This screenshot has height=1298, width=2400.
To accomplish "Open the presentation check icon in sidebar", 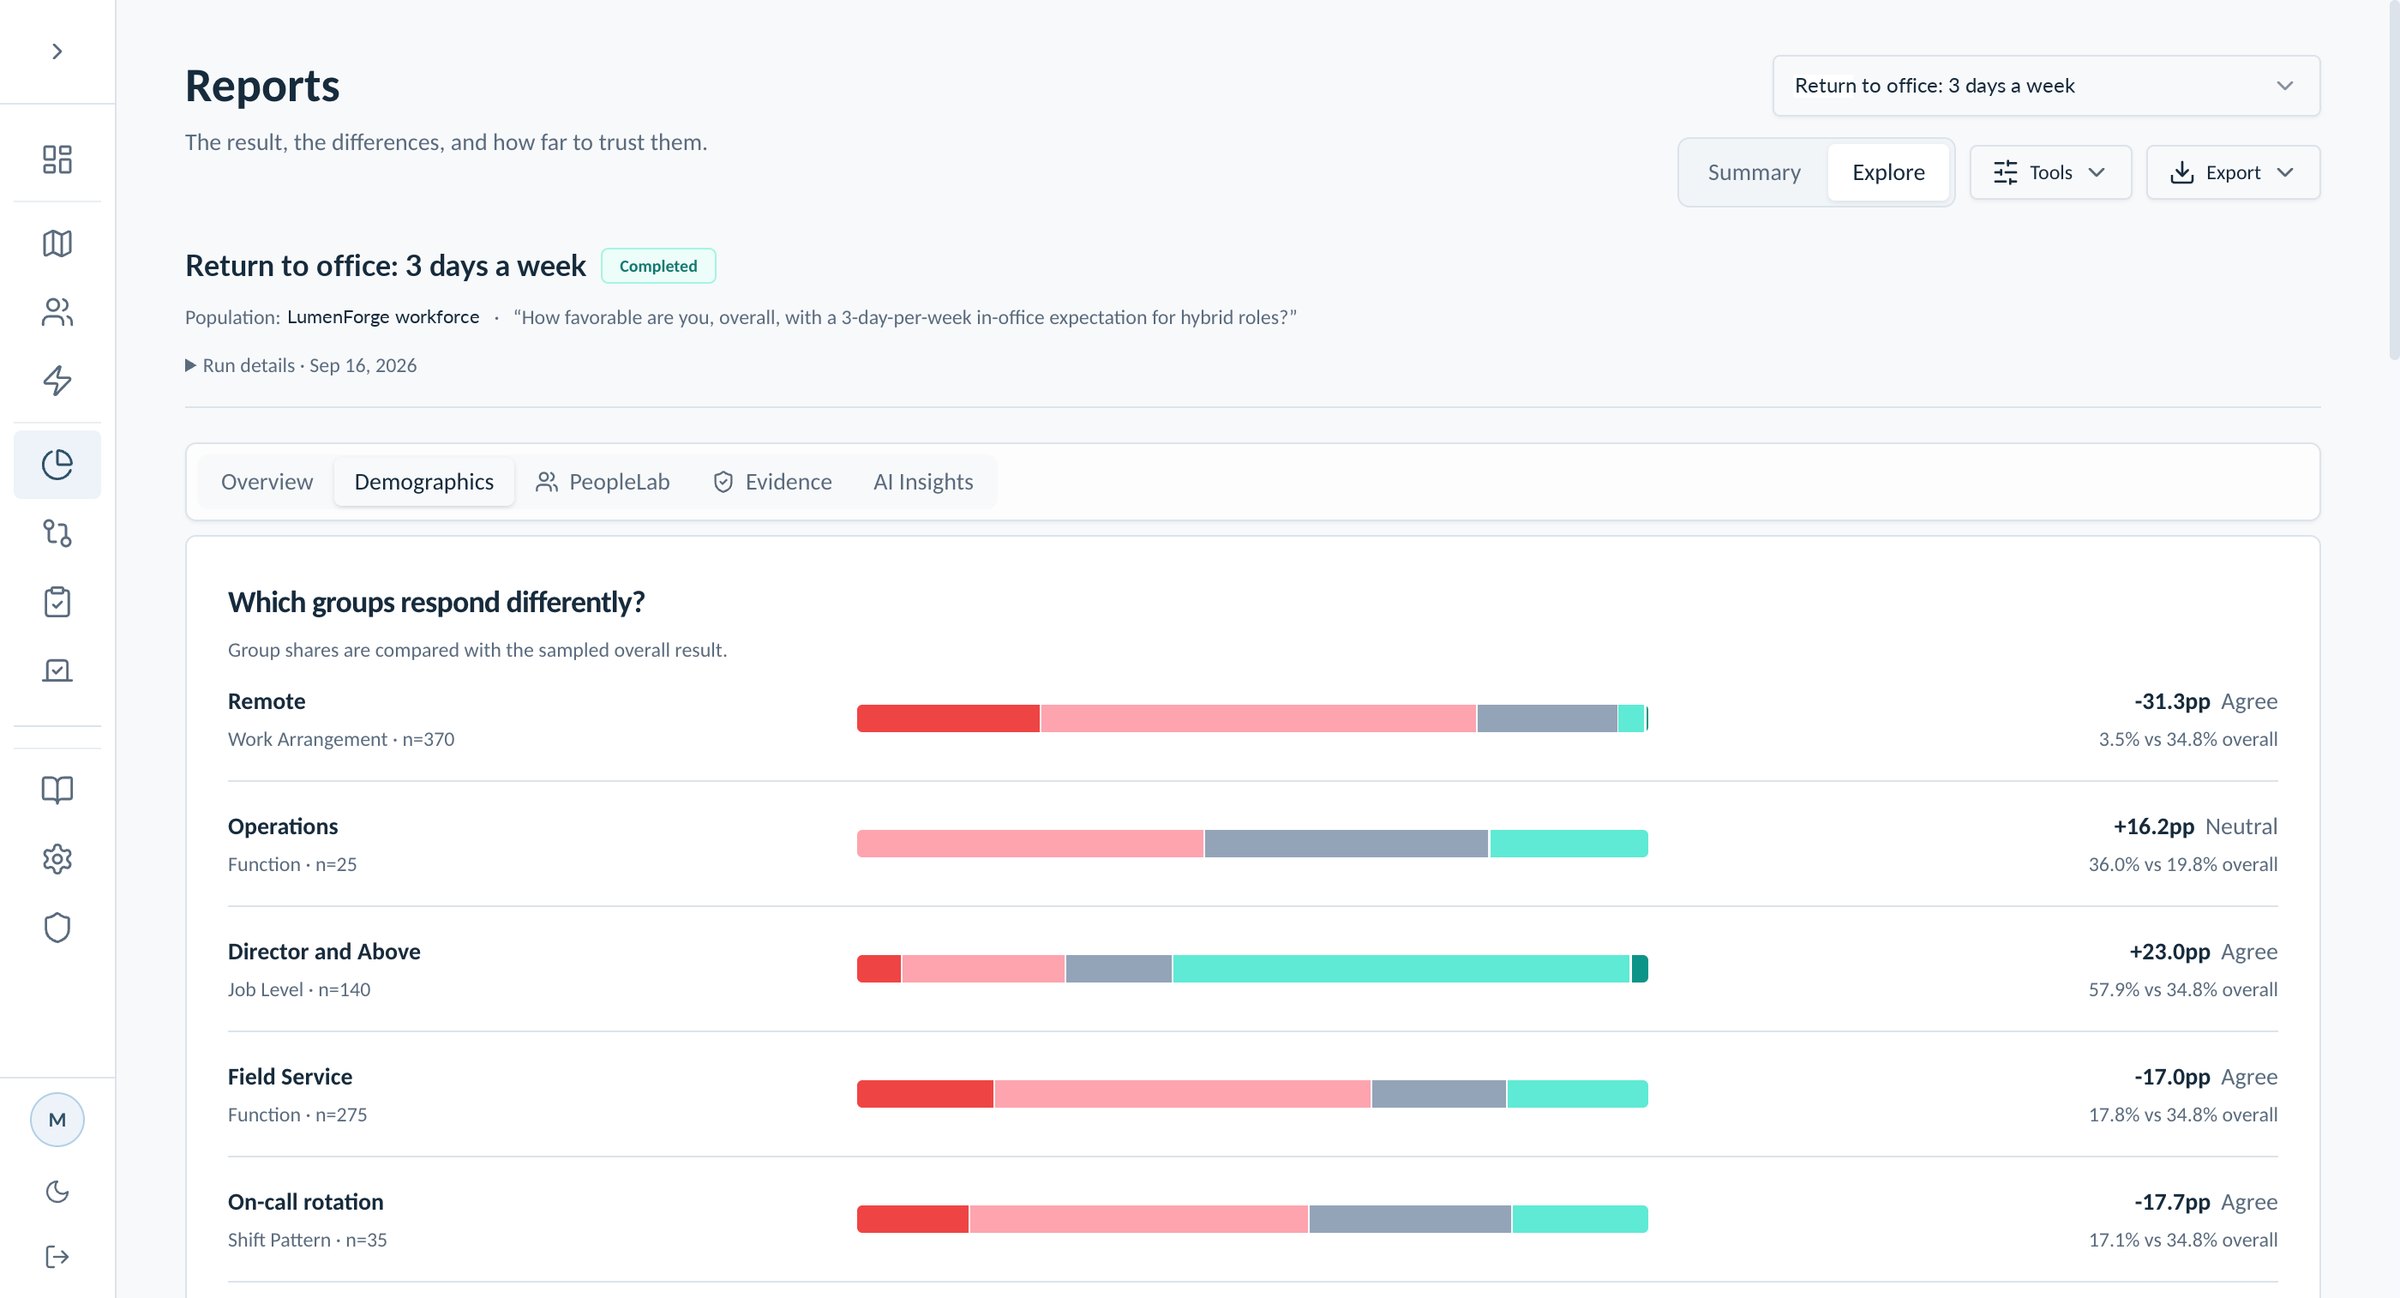I will point(57,670).
